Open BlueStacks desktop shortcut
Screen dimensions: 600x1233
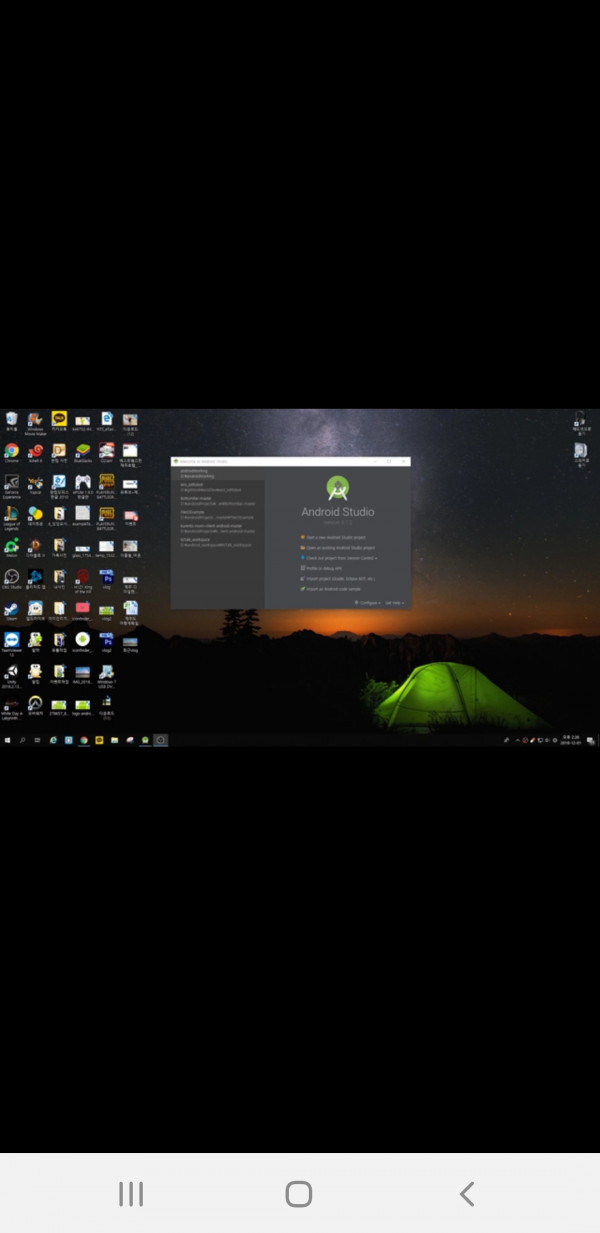coord(83,452)
